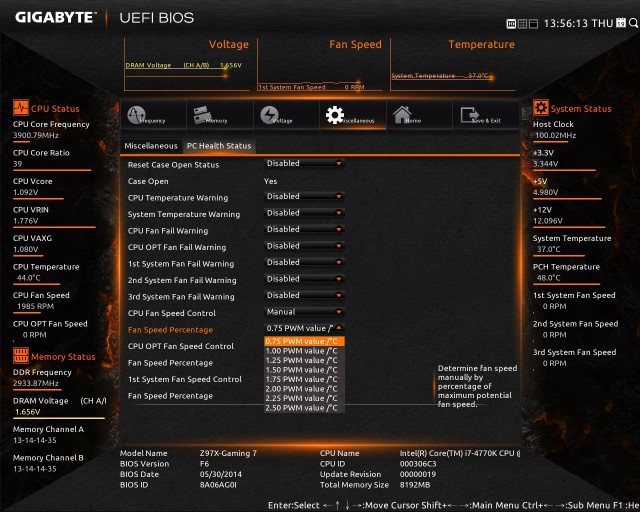This screenshot has width=640, height=512.
Task: Click the GIGABYTE logo
Action: coord(55,17)
